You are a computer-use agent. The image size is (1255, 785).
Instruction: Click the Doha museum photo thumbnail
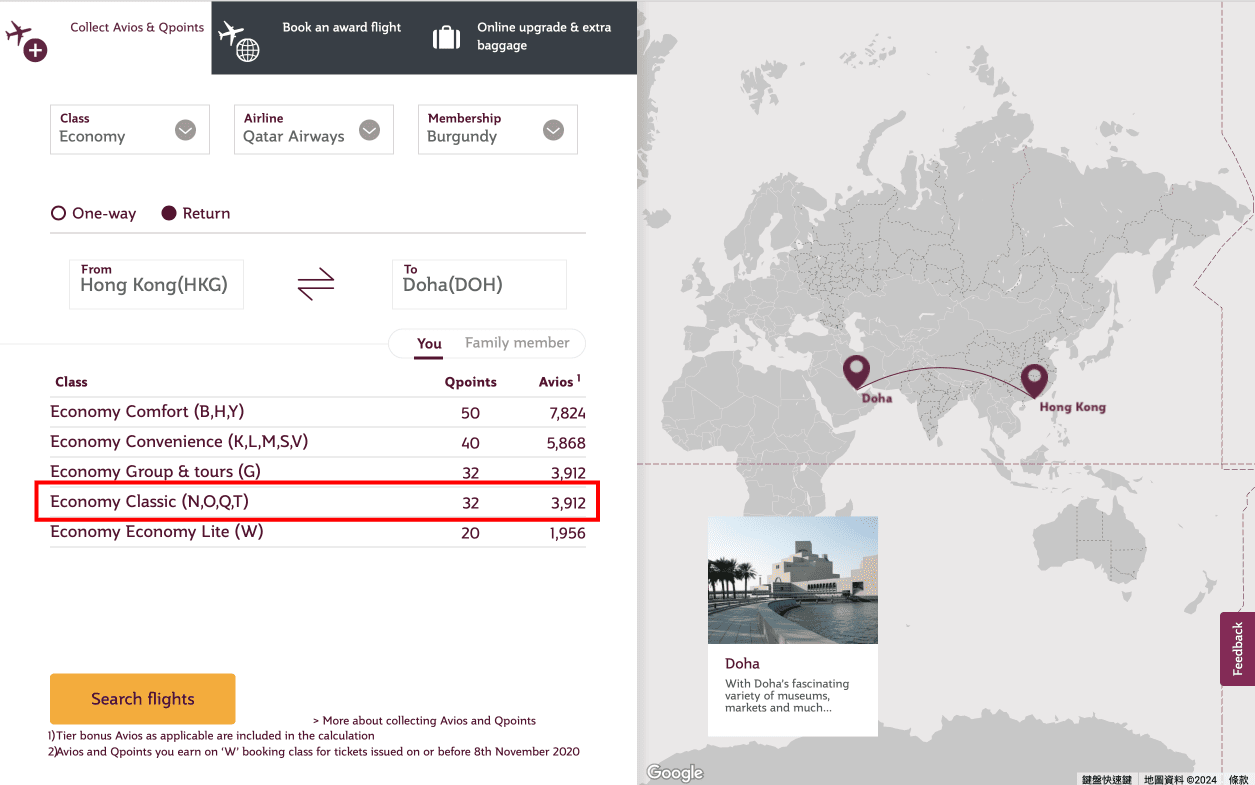point(792,580)
